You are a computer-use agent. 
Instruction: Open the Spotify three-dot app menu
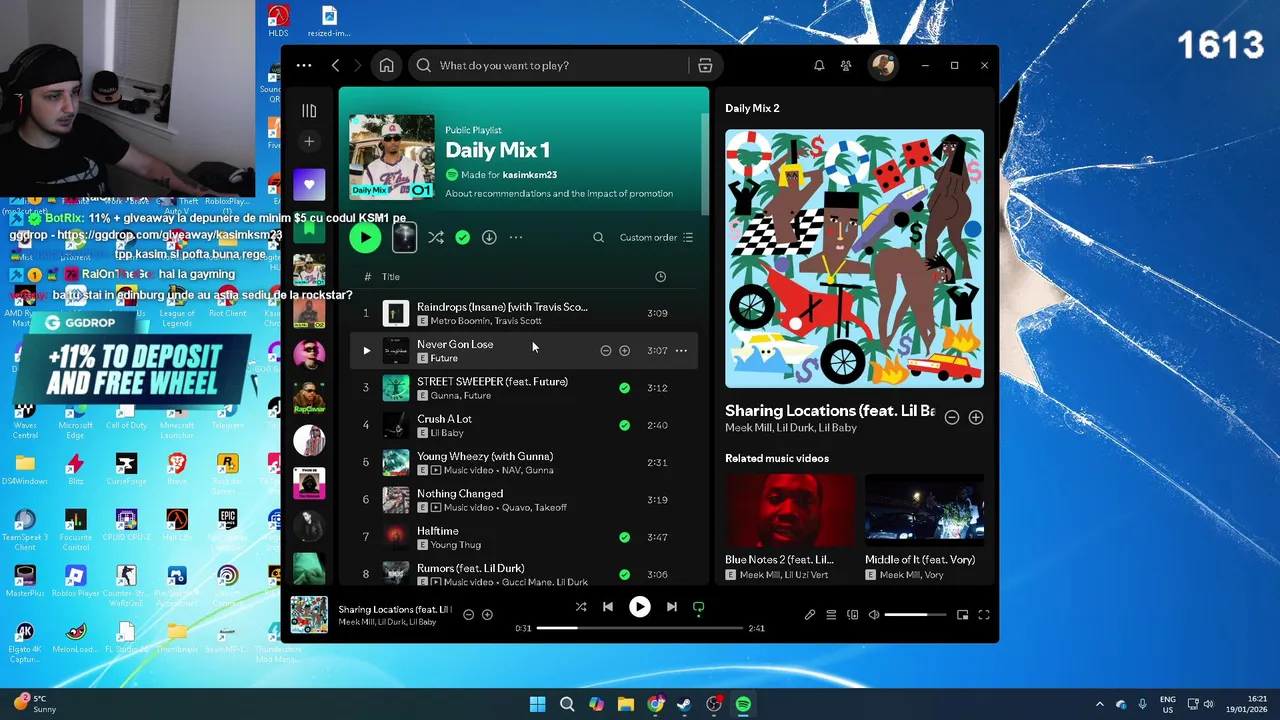304,65
